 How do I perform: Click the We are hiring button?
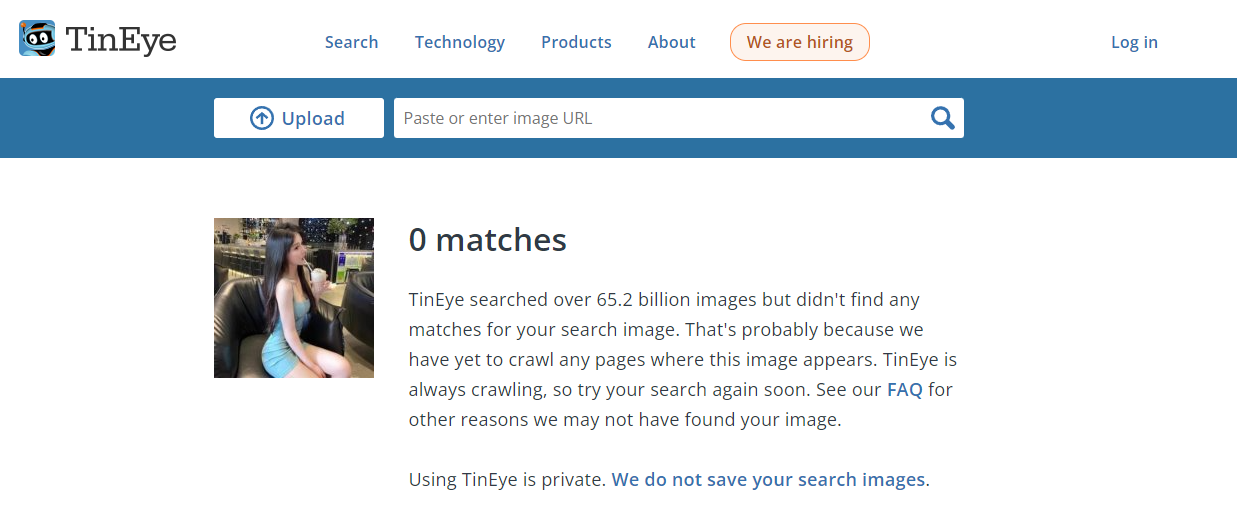click(800, 42)
